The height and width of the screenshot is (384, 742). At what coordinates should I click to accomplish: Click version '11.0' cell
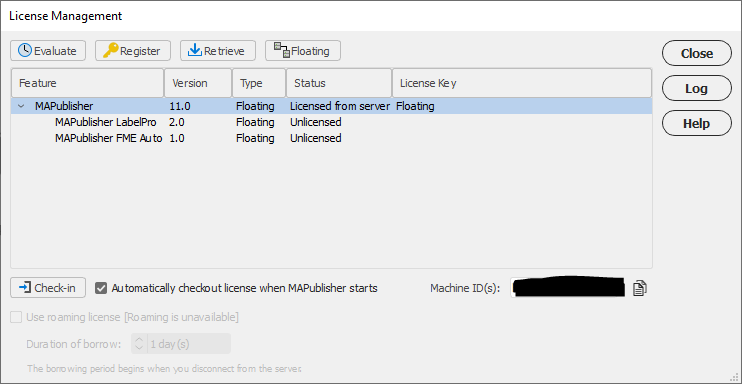pyautogui.click(x=179, y=107)
